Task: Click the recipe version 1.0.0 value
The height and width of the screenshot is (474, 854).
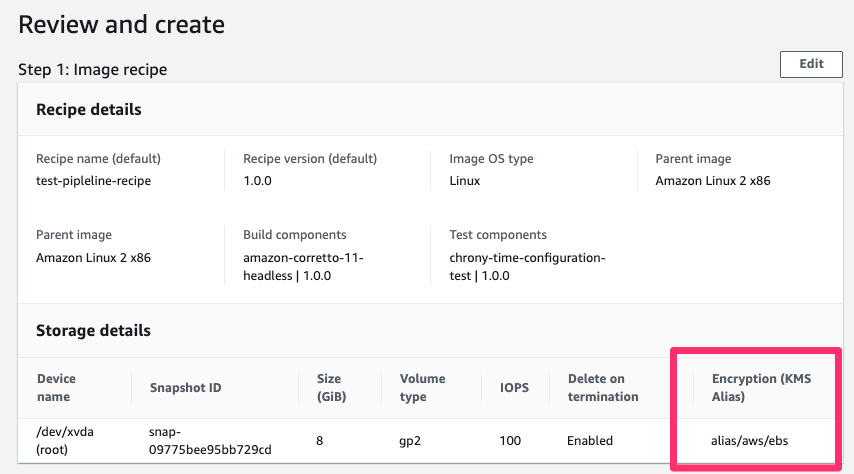Action: tap(257, 181)
